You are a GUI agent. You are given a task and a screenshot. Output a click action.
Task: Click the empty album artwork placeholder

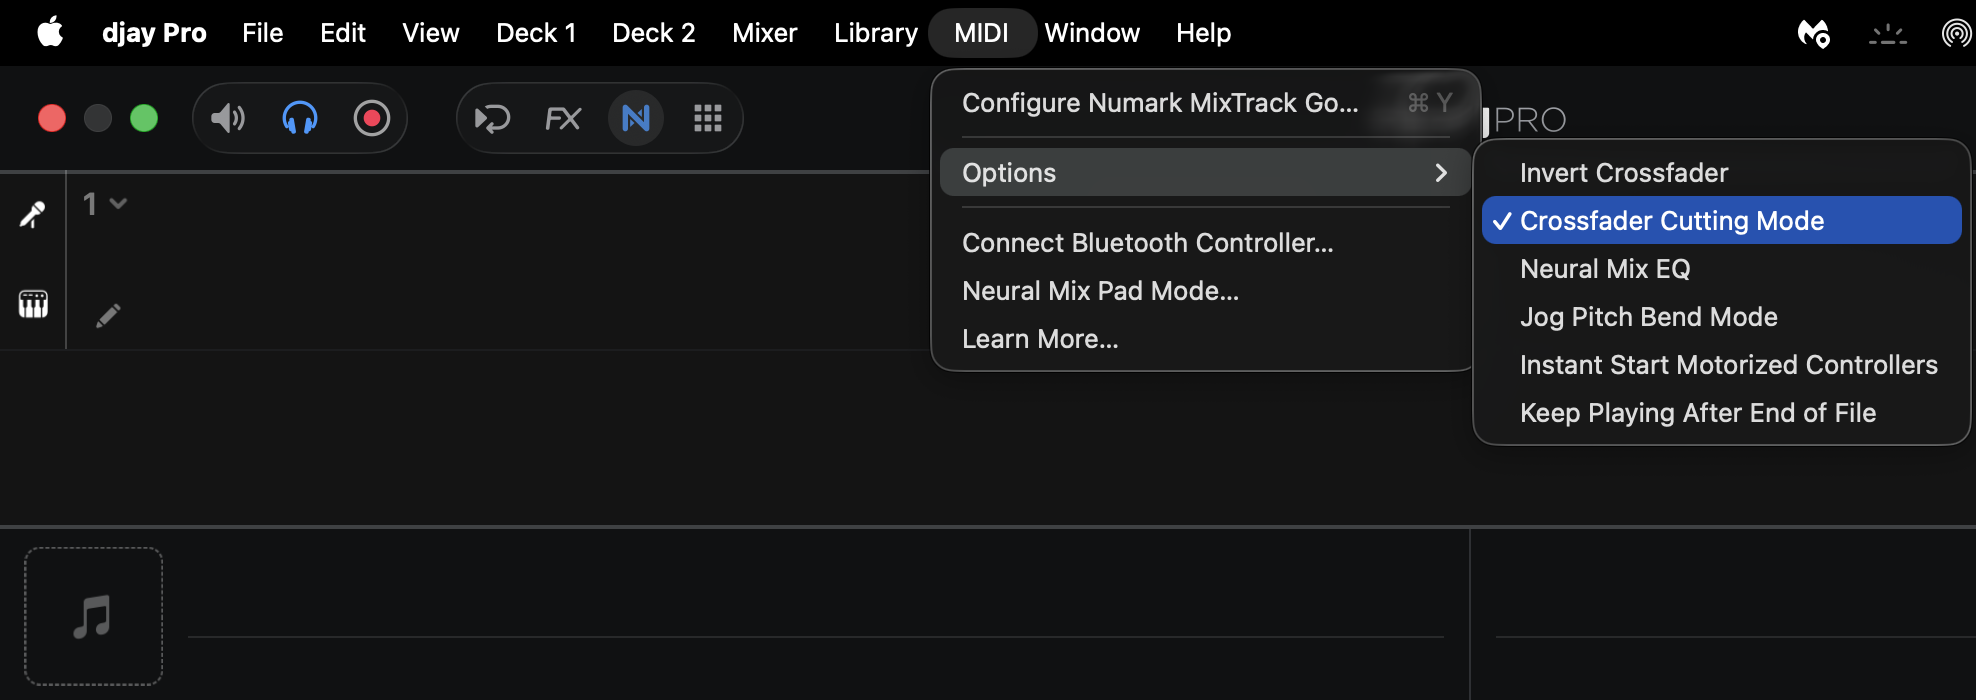tap(93, 616)
